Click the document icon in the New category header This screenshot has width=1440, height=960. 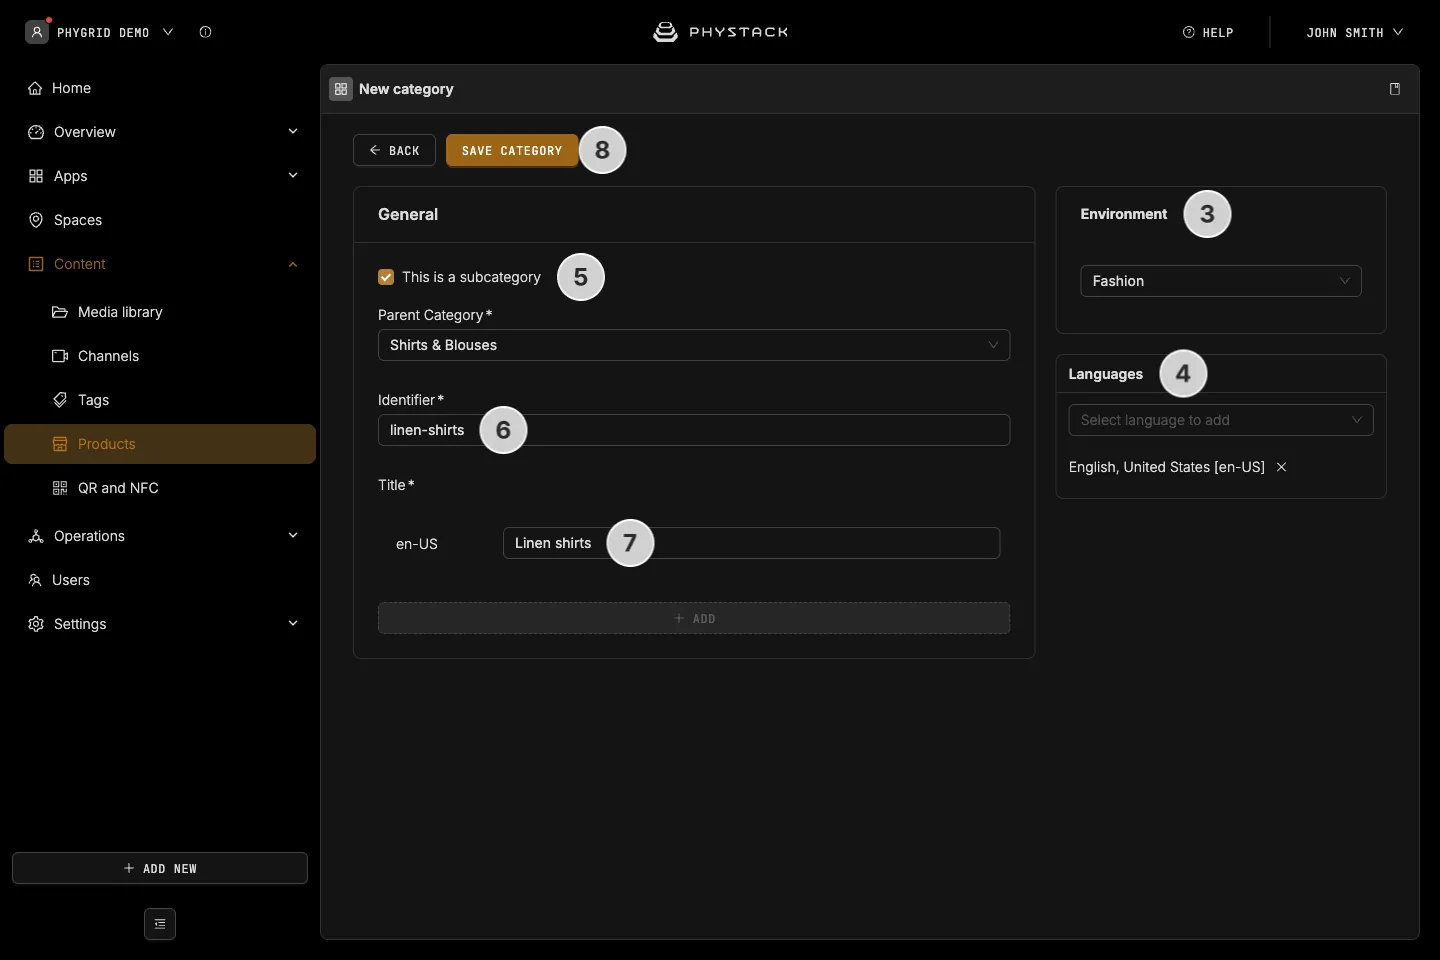tap(1395, 89)
